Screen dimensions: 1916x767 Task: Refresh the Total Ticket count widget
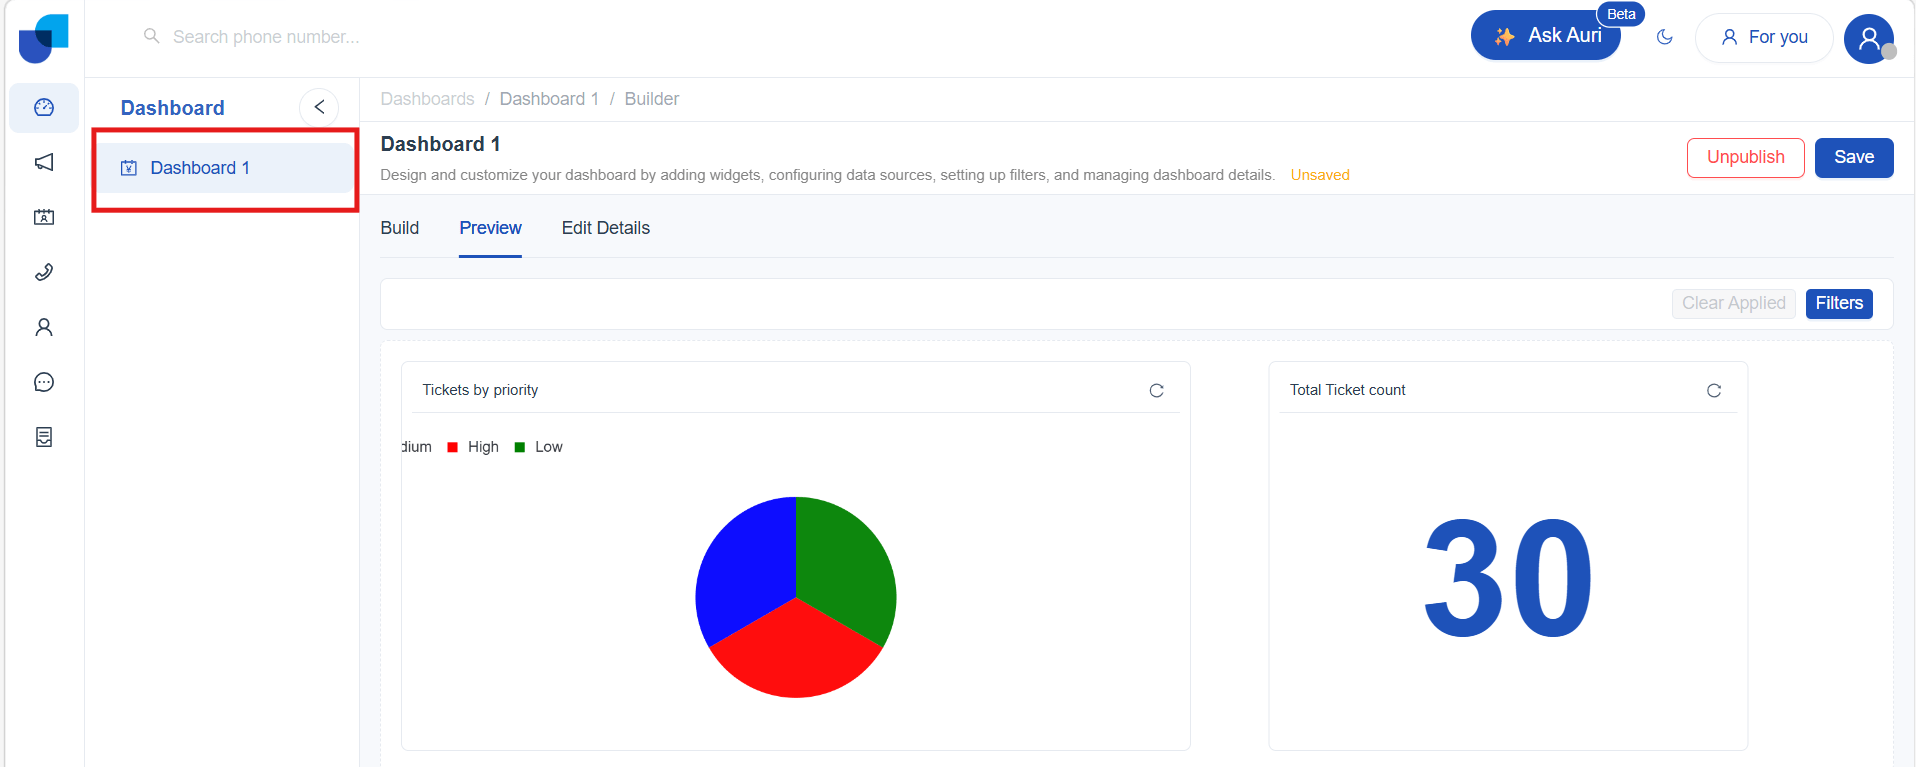pyautogui.click(x=1713, y=391)
